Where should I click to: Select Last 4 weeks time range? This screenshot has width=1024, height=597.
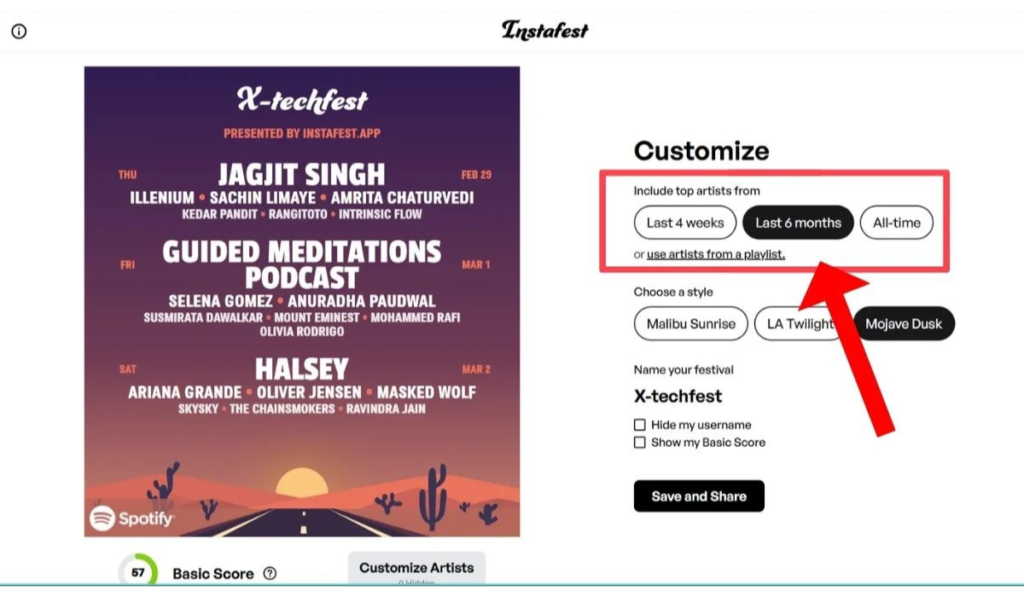pyautogui.click(x=685, y=223)
